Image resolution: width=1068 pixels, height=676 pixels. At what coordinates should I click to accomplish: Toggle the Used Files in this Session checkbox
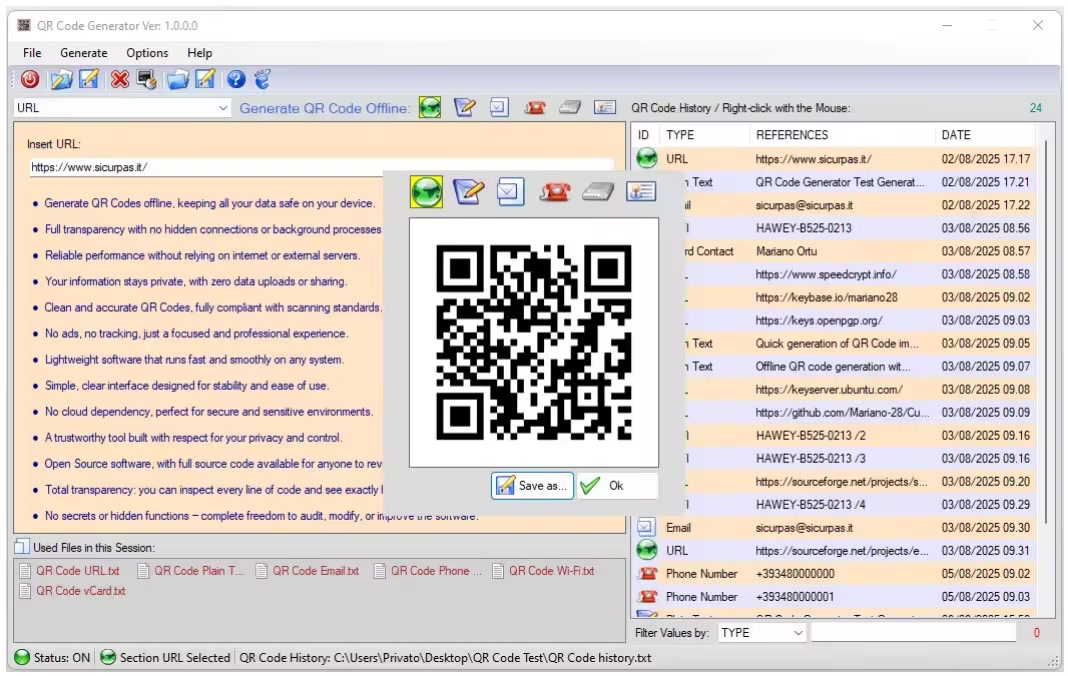click(x=22, y=547)
